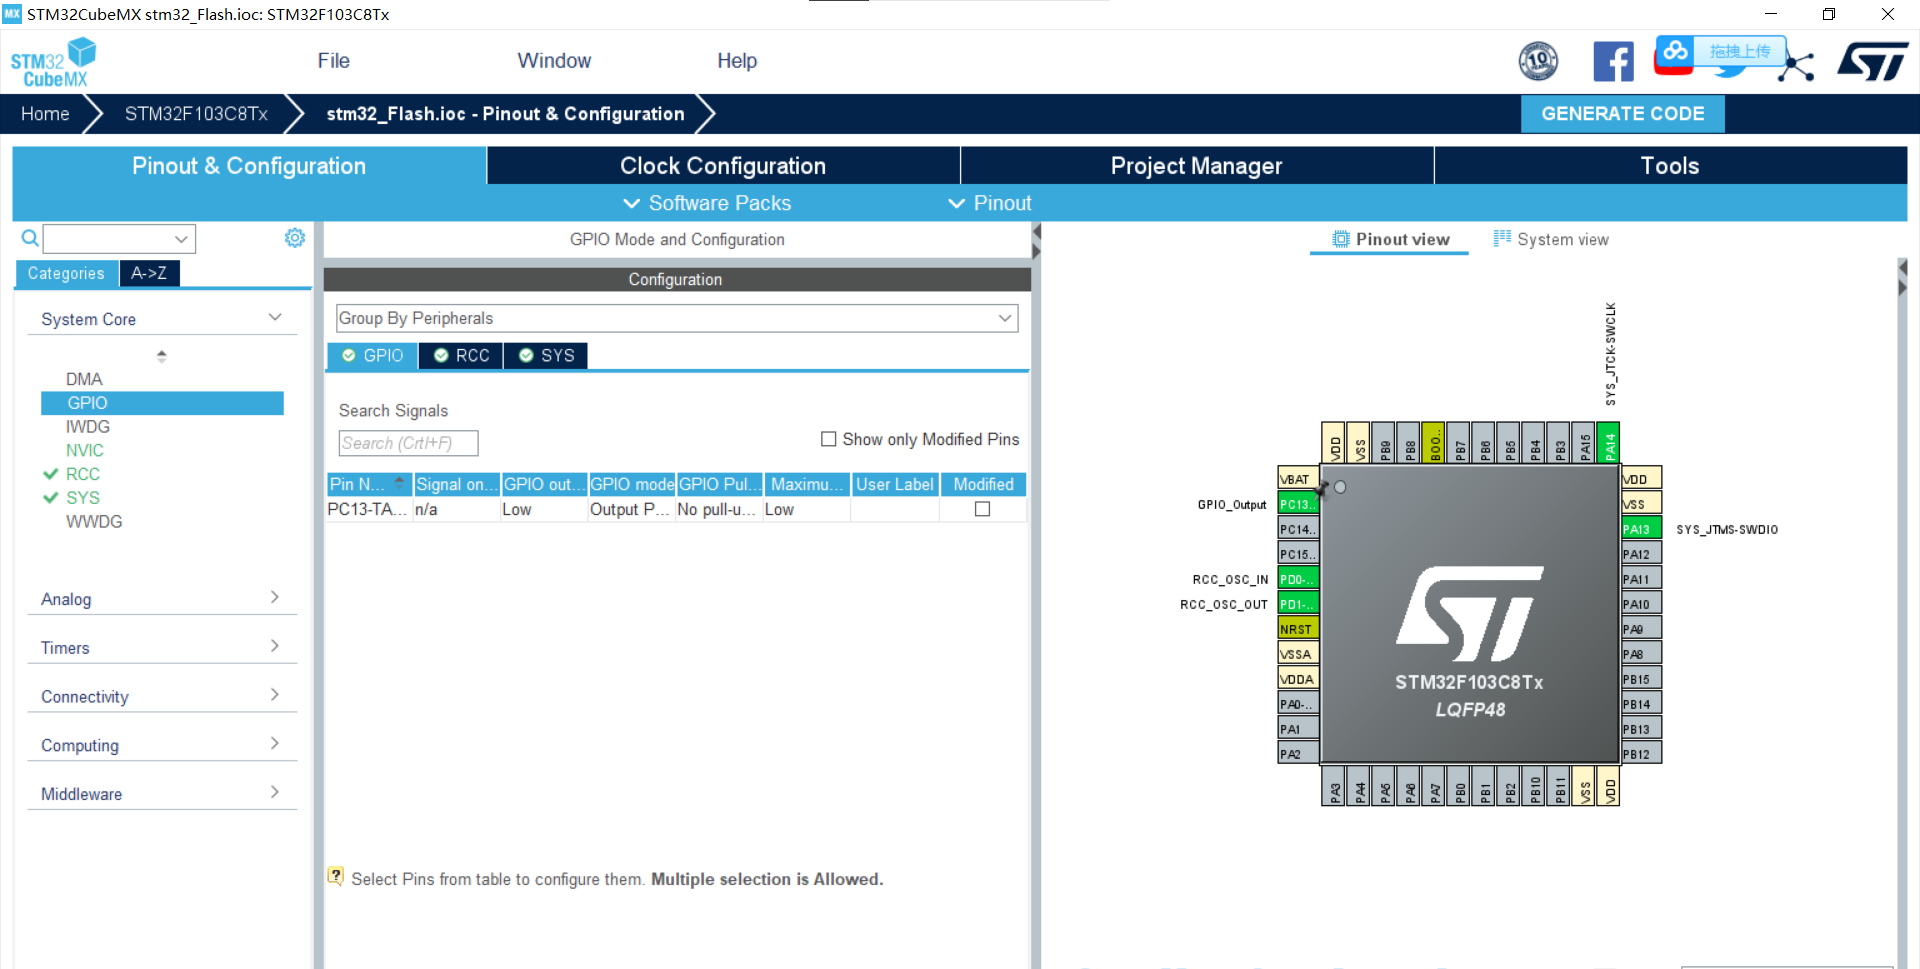Select pin PA9 on the chip
The height and width of the screenshot is (969, 1920).
(x=1640, y=629)
